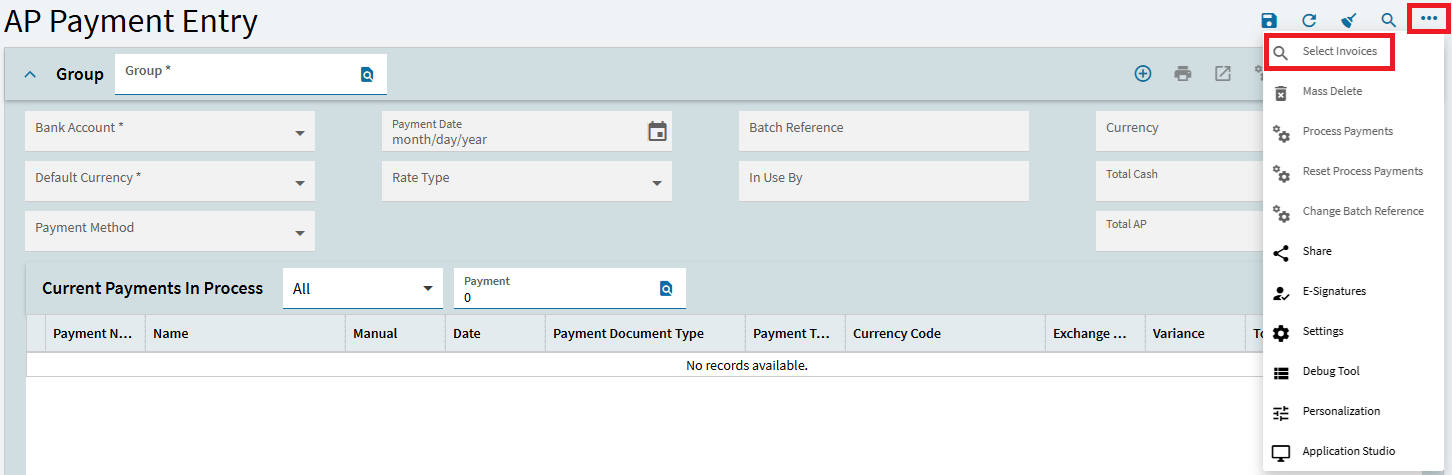Sort by Payment Document Type column
The height and width of the screenshot is (475, 1452).
coord(645,334)
